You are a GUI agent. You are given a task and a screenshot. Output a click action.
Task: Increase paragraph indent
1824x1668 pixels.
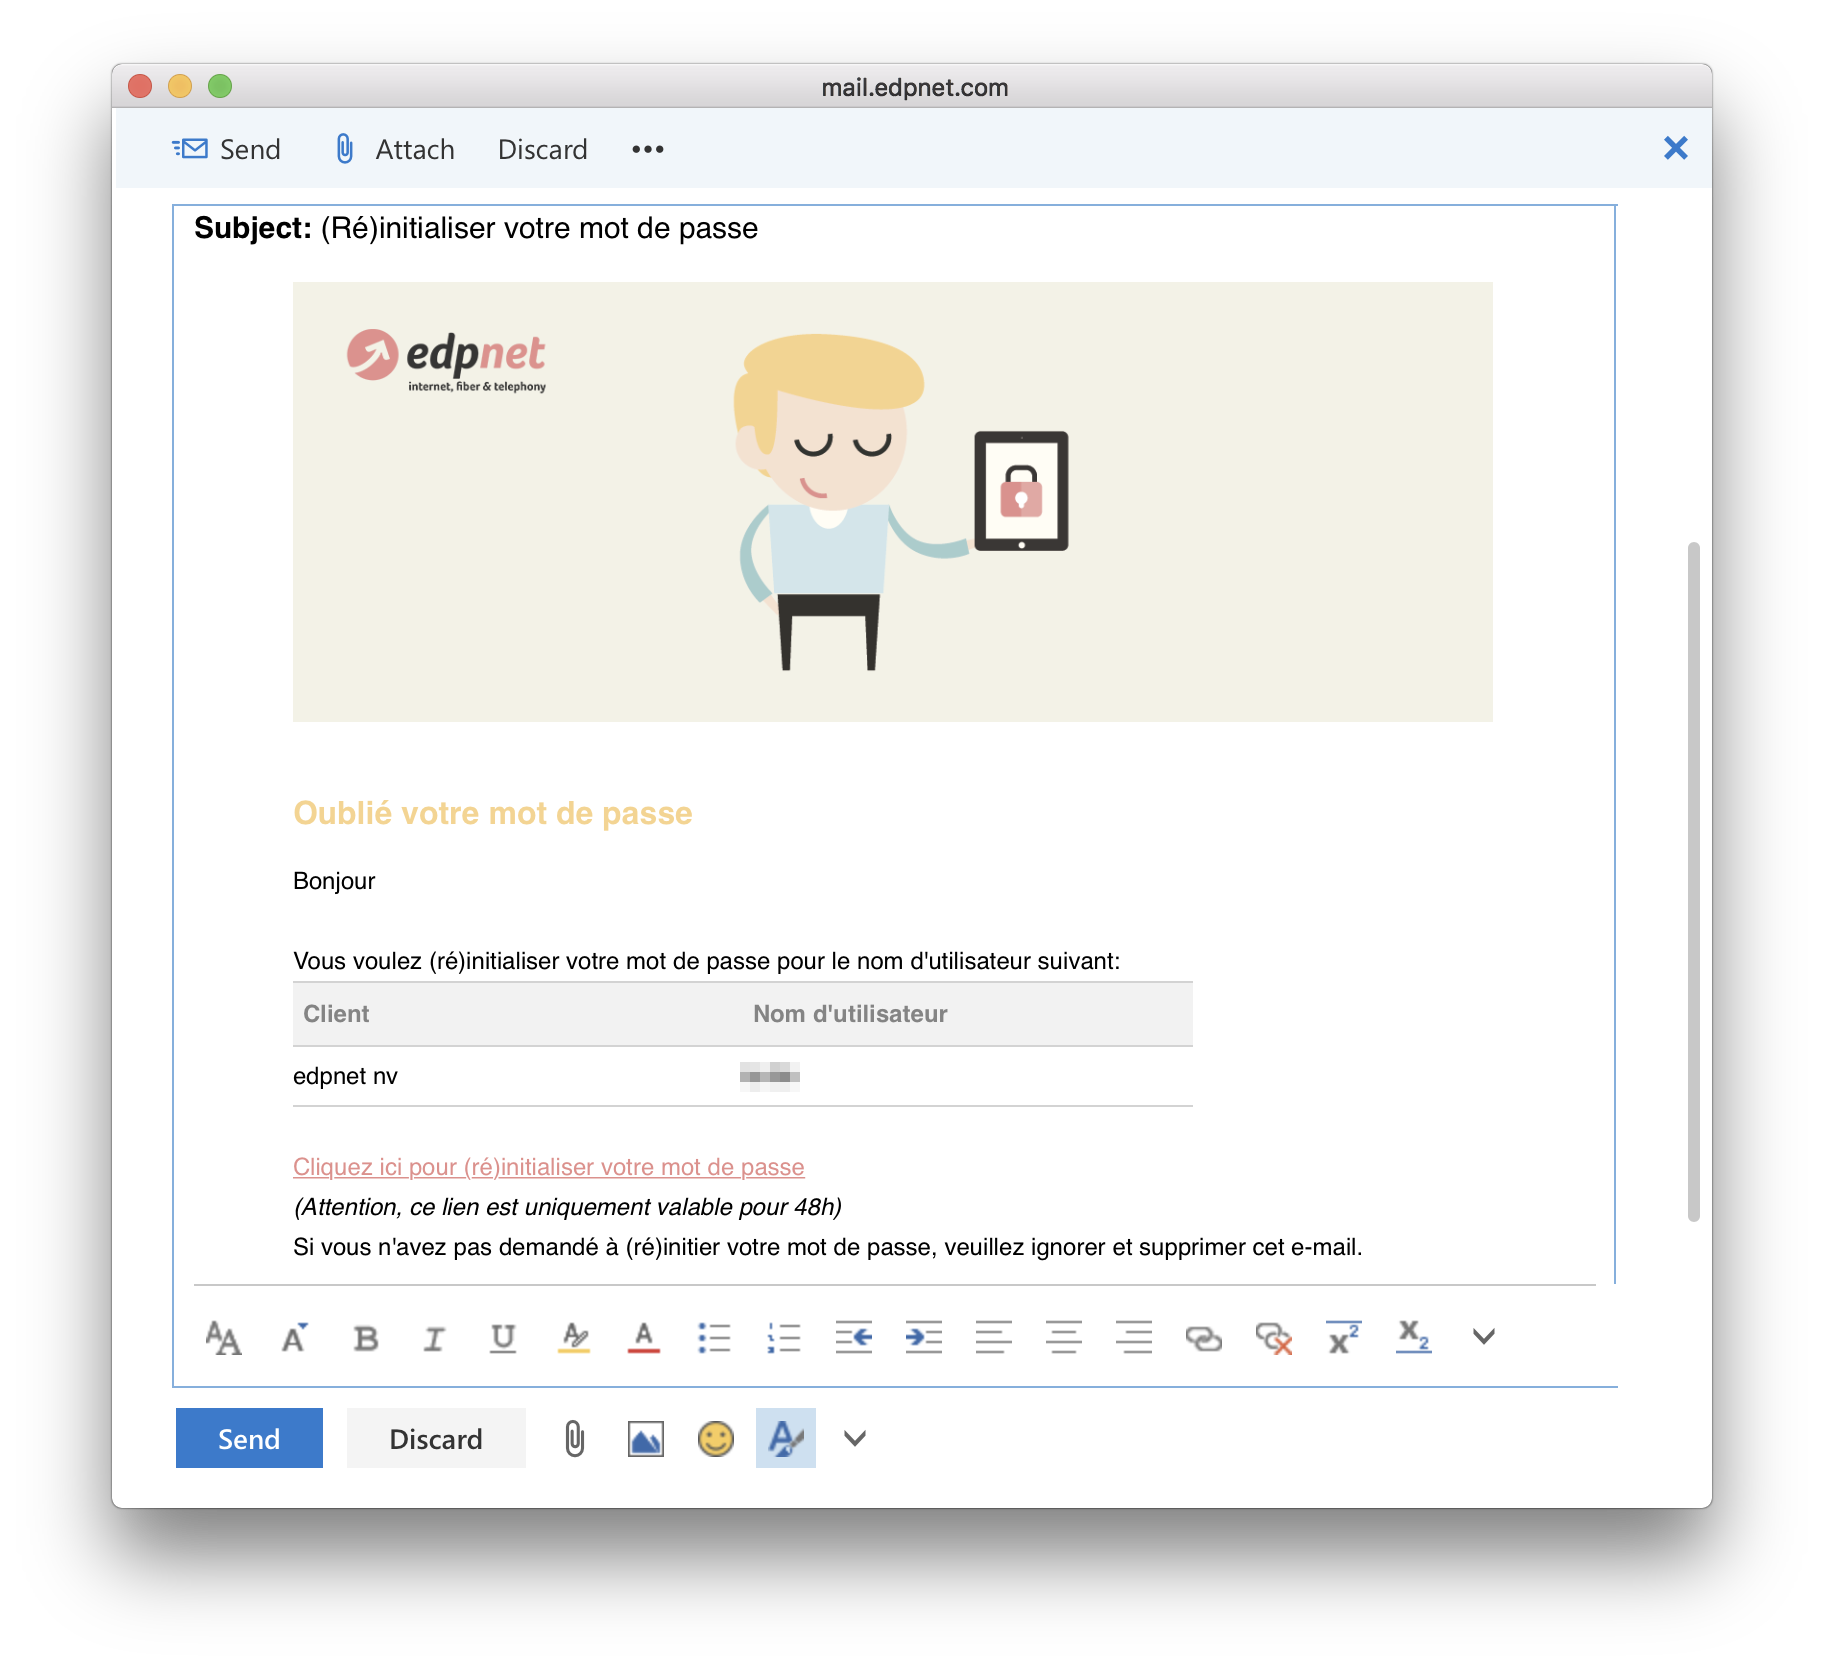point(923,1338)
